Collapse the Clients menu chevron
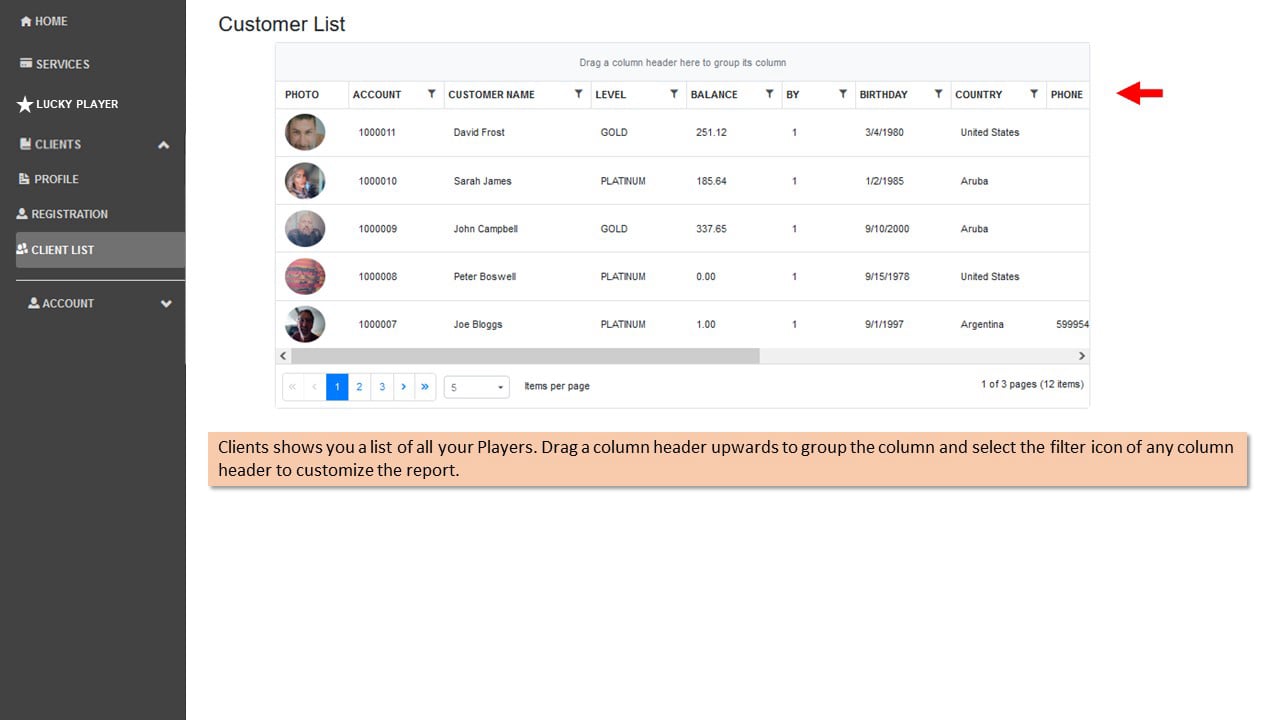 click(x=164, y=145)
